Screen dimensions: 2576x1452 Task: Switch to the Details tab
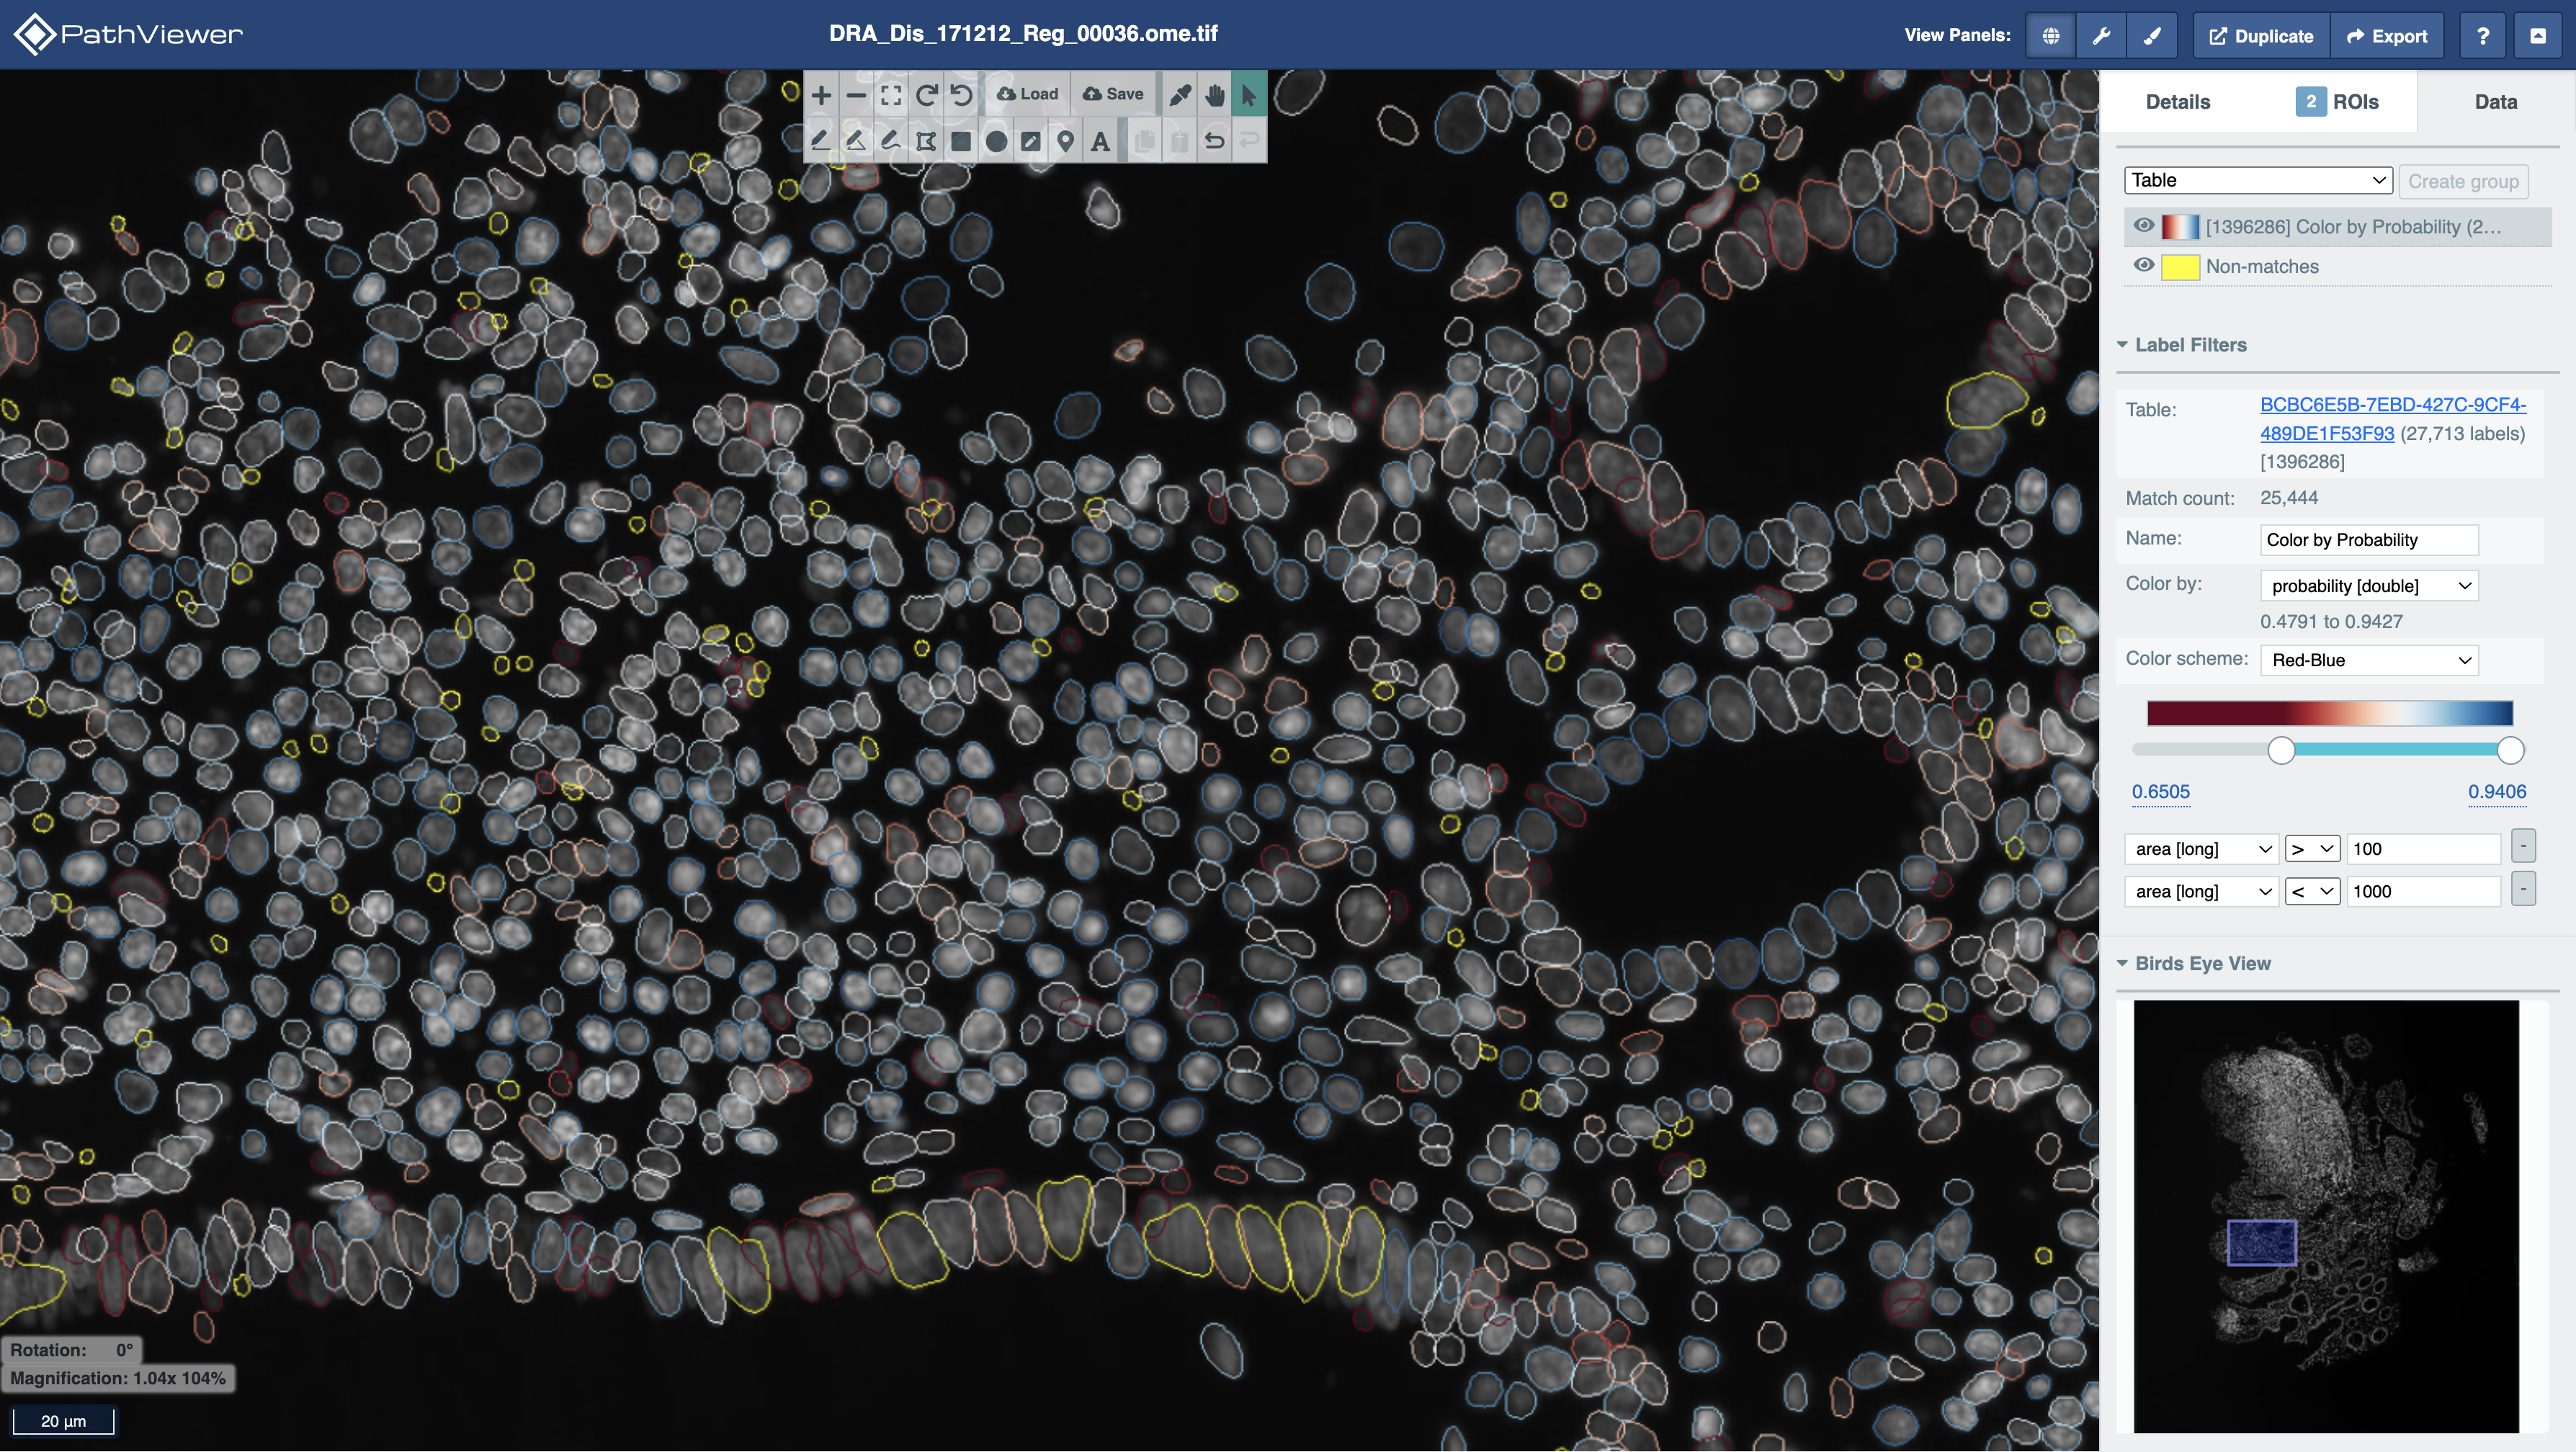click(2178, 102)
